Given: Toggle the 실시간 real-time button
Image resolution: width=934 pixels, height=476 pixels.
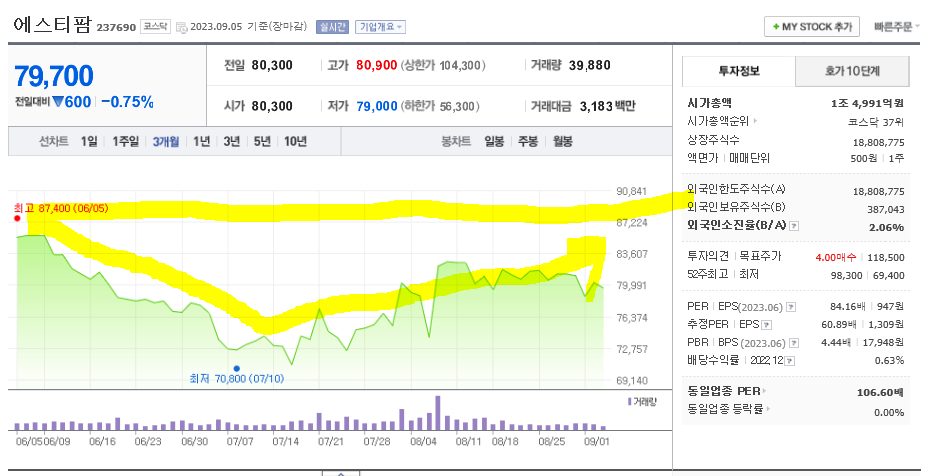Looking at the screenshot, I should tap(332, 27).
